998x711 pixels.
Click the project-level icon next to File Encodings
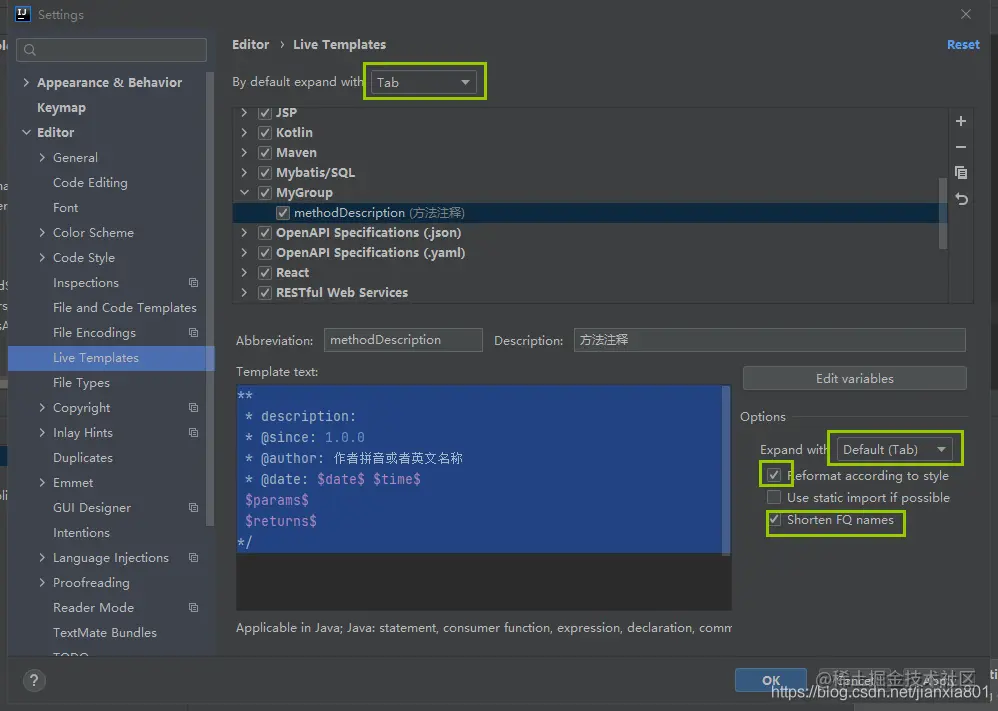[x=193, y=333]
